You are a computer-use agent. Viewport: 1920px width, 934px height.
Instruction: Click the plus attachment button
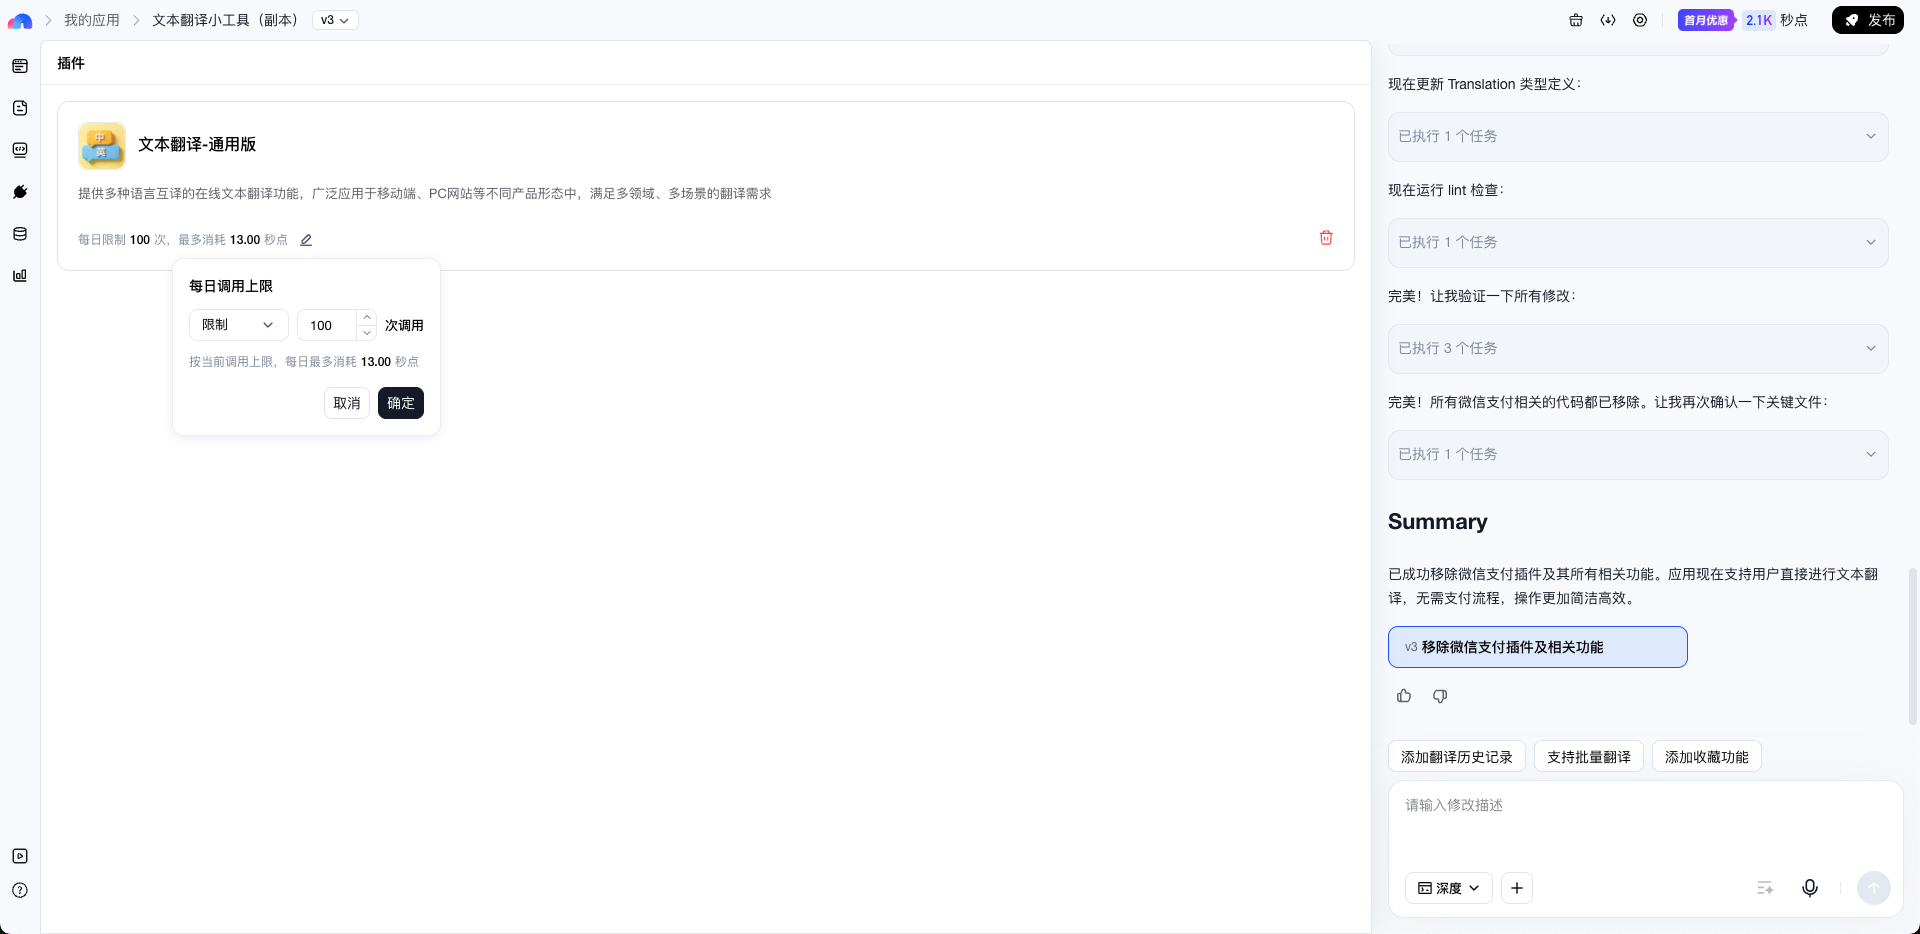click(x=1516, y=888)
